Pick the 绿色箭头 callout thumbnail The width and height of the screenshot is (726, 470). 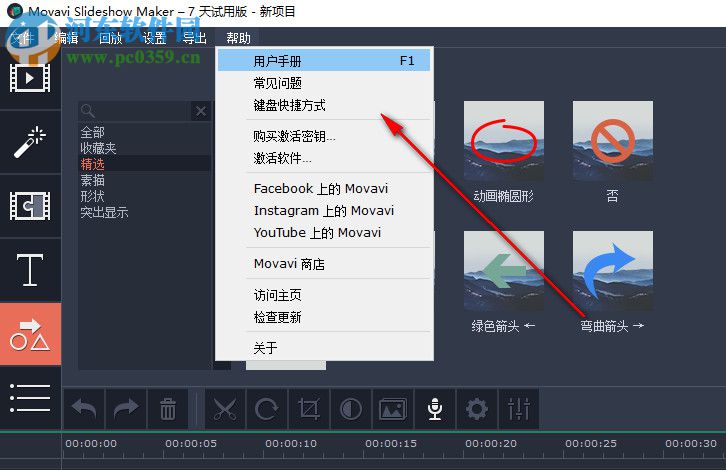coord(504,271)
